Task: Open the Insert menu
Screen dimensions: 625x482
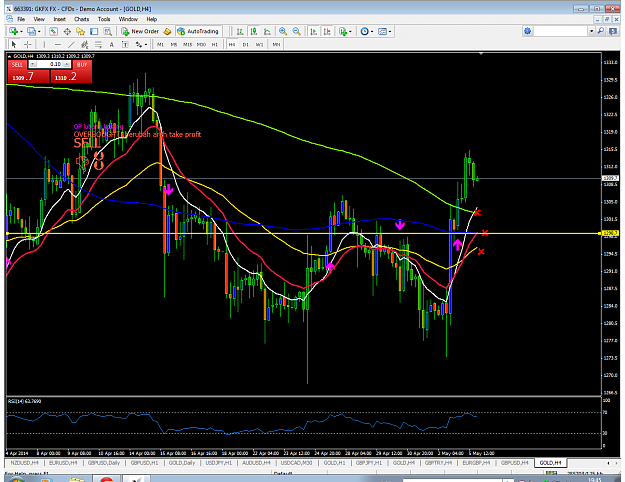Action: [59, 19]
